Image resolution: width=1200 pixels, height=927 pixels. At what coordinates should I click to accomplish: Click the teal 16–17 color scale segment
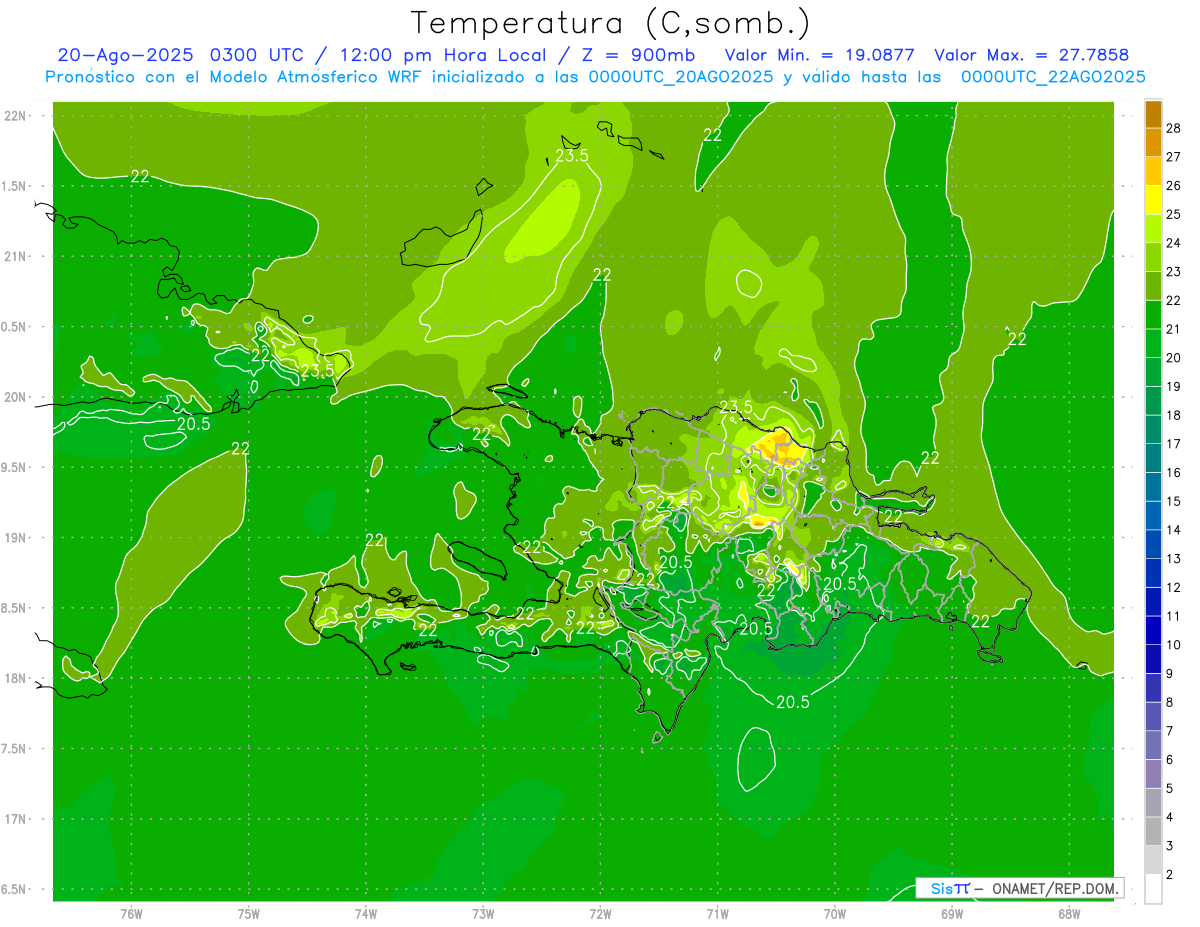point(1153,458)
